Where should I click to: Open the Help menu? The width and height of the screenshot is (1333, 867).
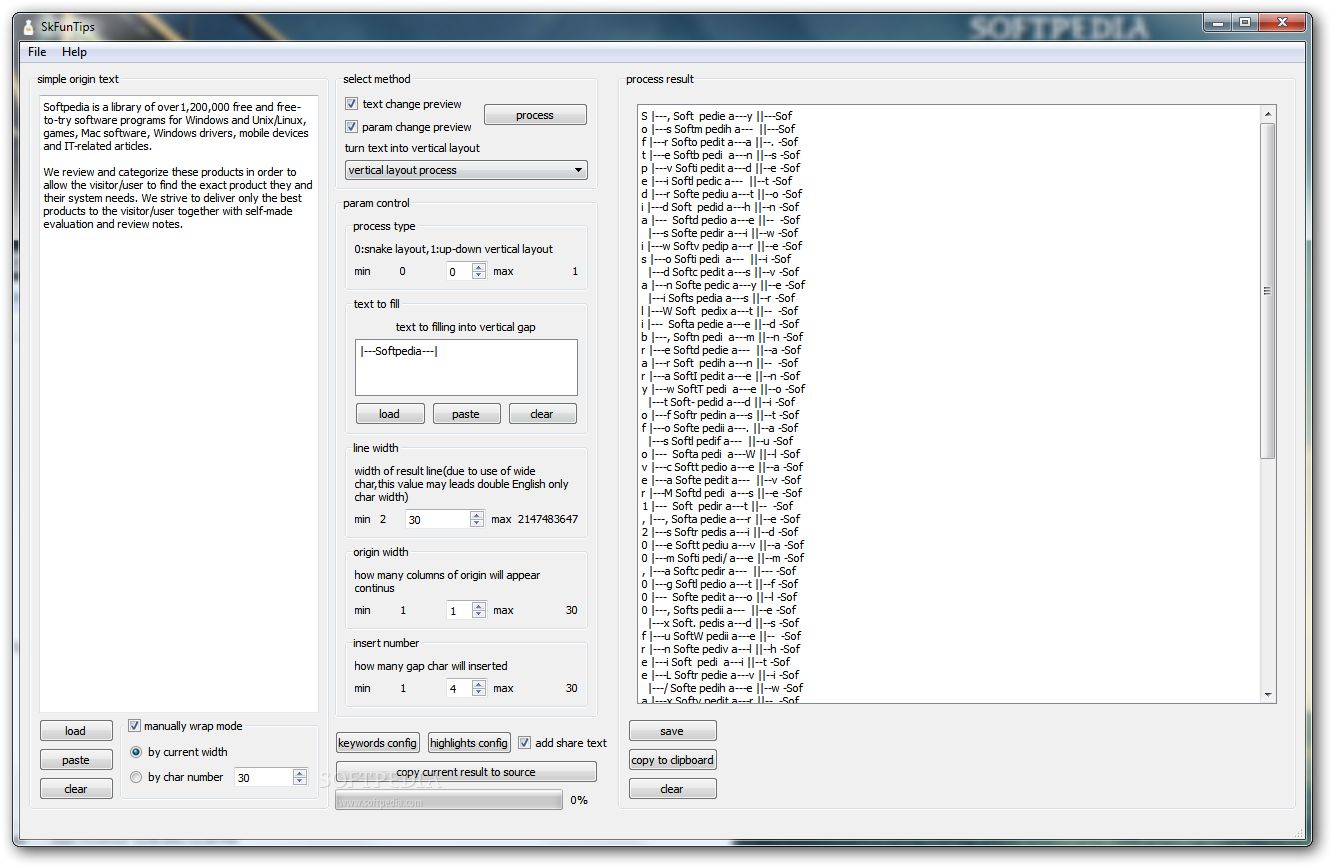tap(74, 52)
